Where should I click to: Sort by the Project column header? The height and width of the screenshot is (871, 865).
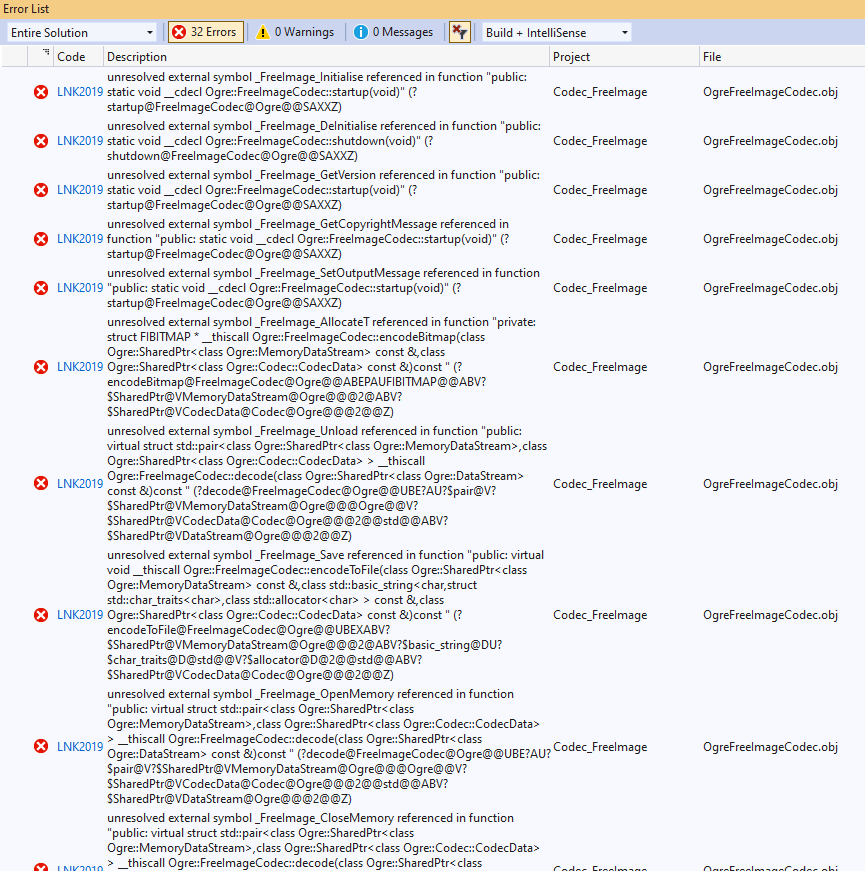[x=624, y=57]
